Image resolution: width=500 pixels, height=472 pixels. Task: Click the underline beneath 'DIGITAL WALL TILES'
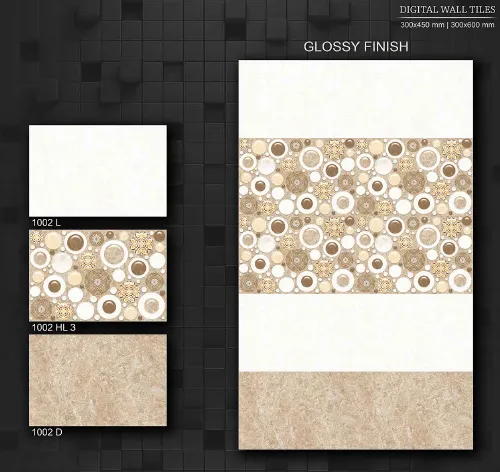tap(447, 17)
